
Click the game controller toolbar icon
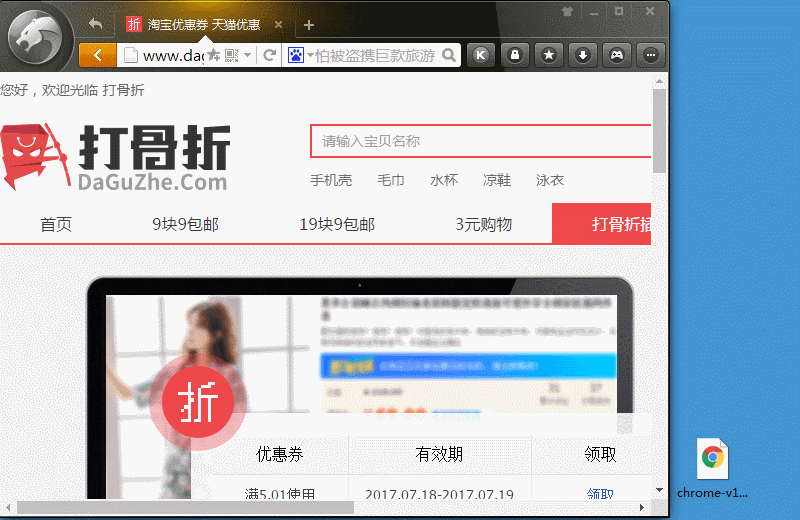[617, 55]
